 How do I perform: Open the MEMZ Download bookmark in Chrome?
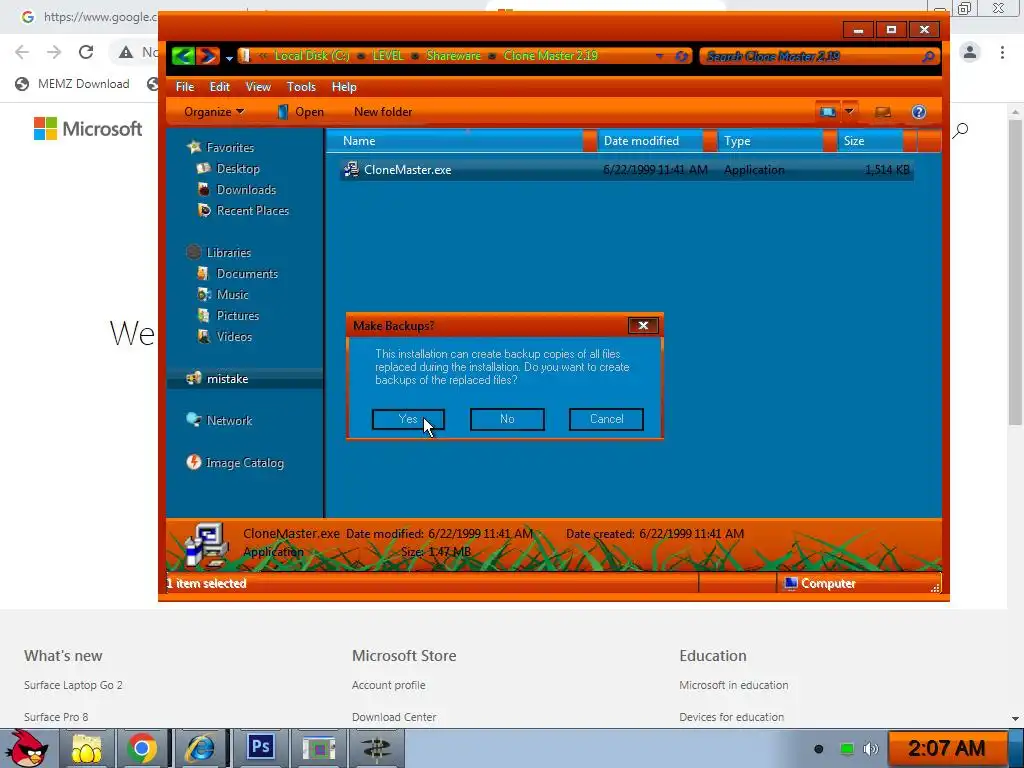click(x=73, y=84)
